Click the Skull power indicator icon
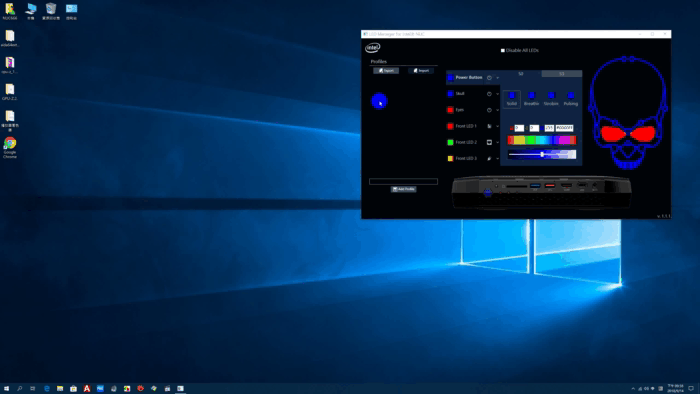Image resolution: width=700 pixels, height=394 pixels. click(x=489, y=94)
